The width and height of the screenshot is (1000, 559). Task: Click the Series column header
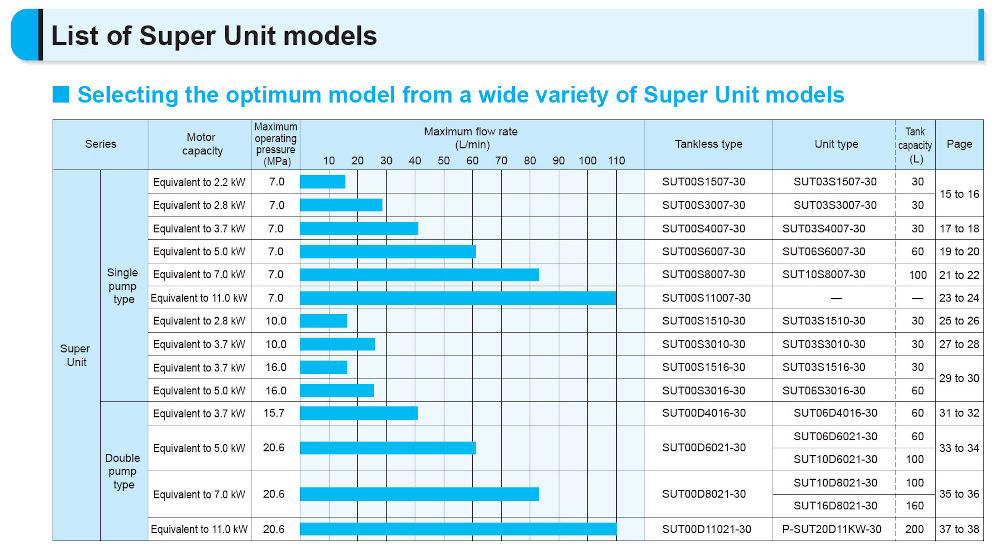click(100, 144)
